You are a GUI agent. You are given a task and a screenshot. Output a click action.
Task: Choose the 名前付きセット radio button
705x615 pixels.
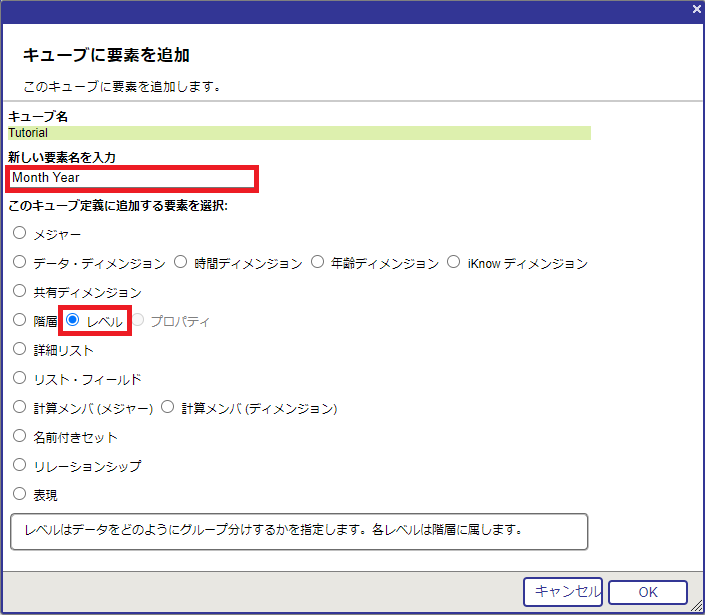tap(20, 437)
